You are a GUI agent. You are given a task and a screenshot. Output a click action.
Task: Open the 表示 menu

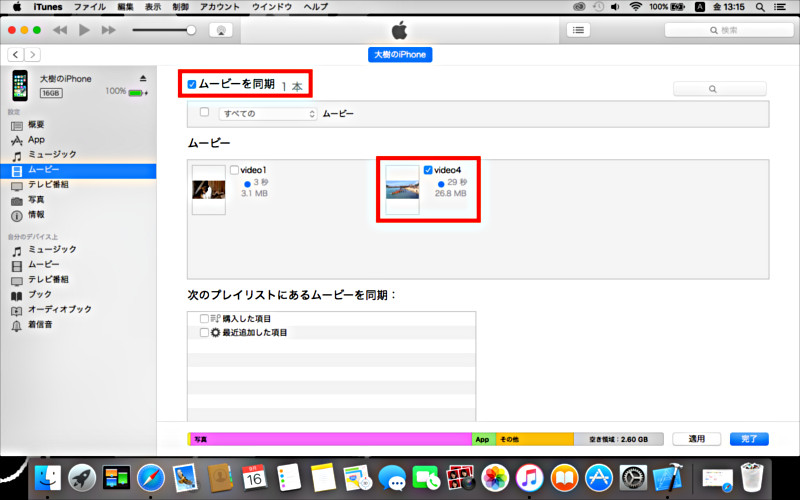click(153, 7)
